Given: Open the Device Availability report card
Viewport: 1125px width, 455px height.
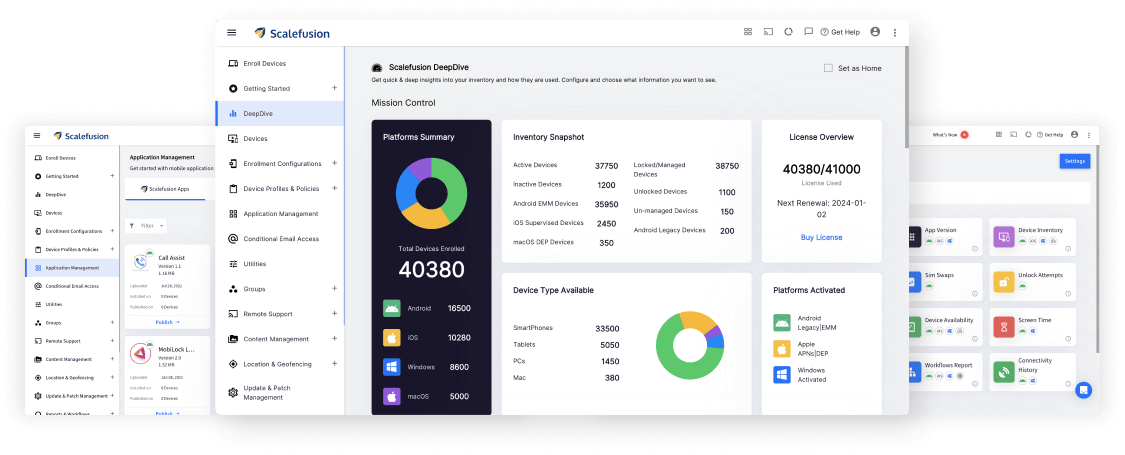Looking at the screenshot, I should pos(945,327).
